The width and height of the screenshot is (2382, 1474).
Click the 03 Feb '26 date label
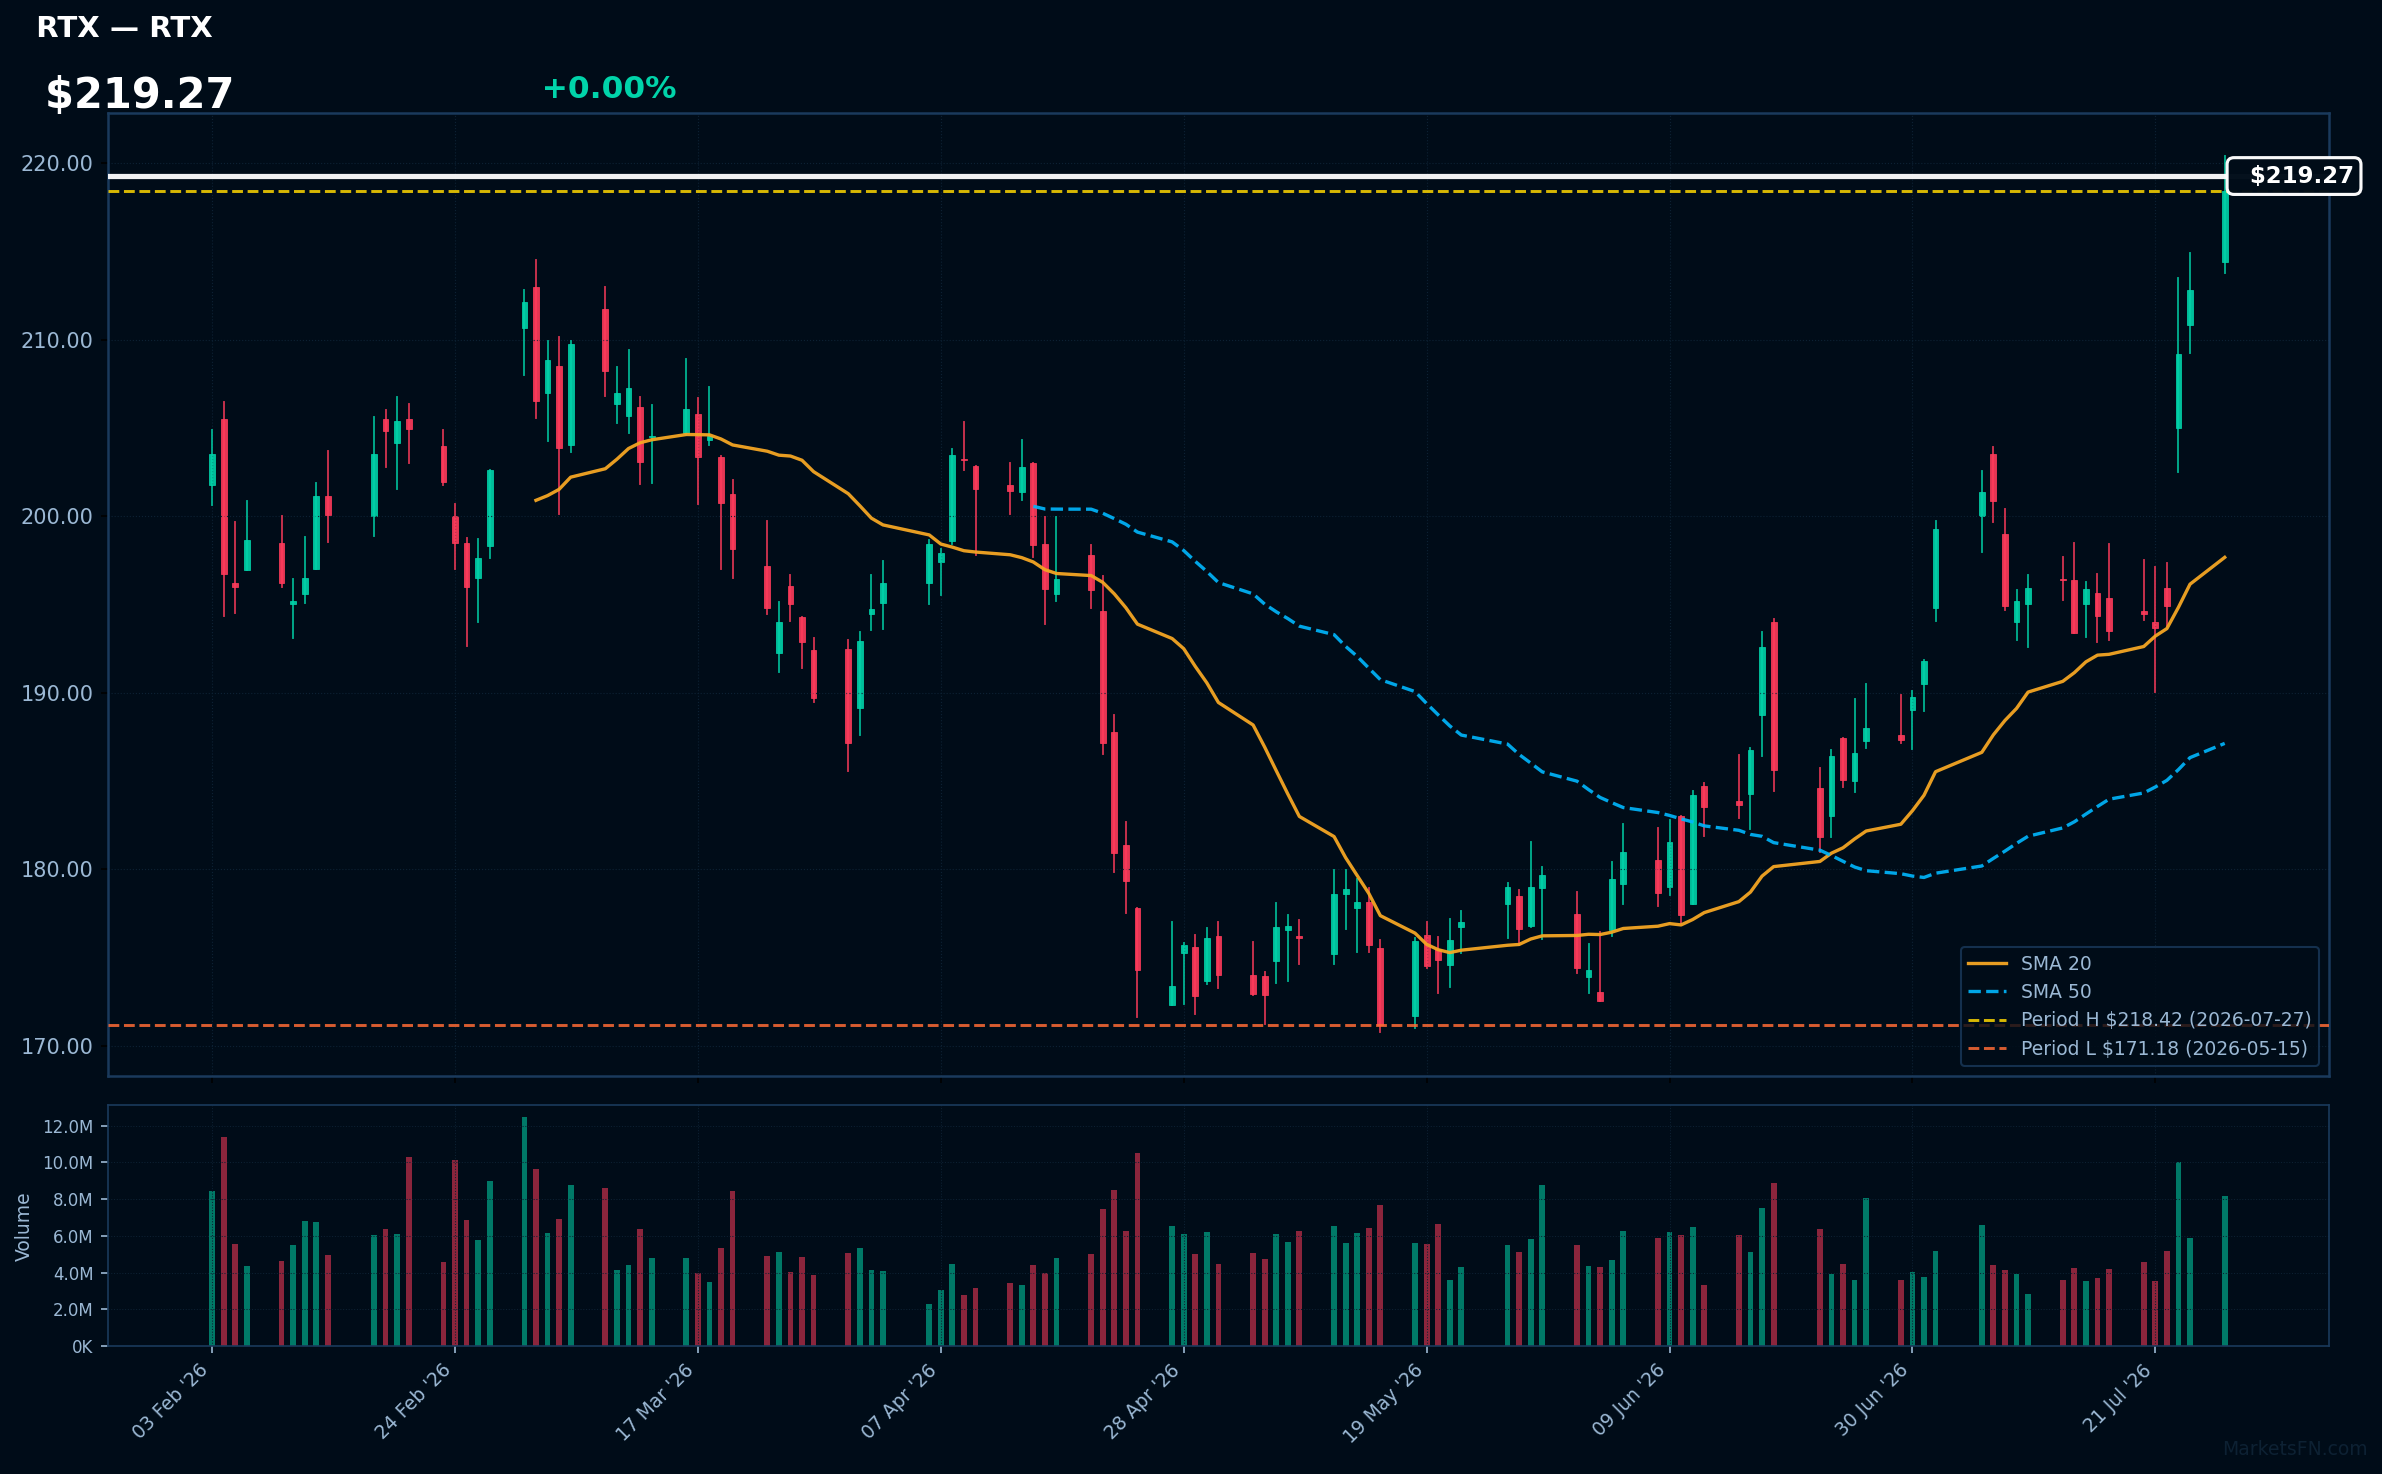(170, 1400)
